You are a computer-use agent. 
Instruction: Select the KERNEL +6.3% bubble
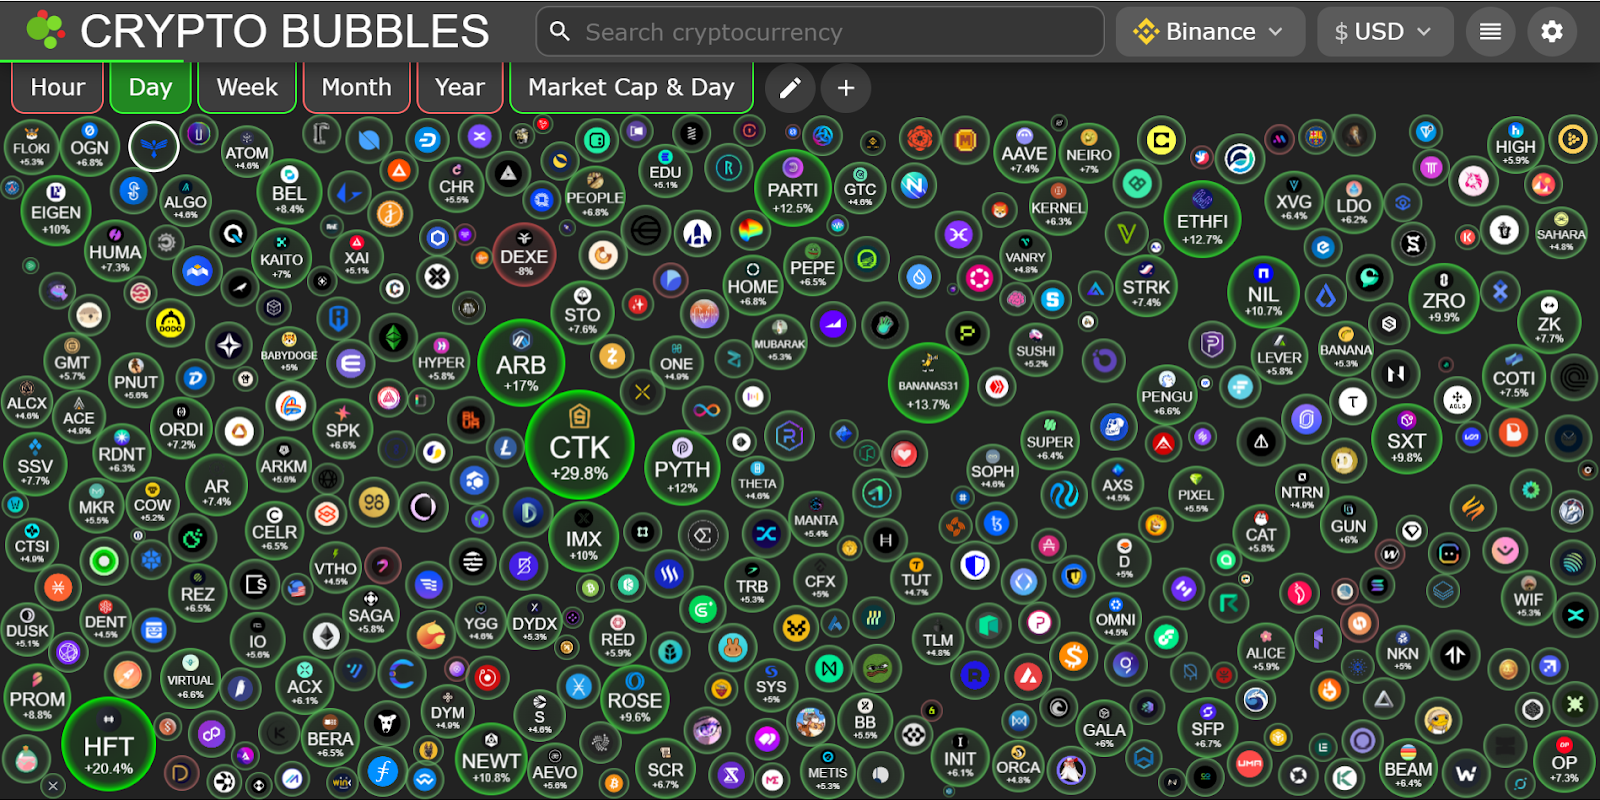coord(1058,207)
